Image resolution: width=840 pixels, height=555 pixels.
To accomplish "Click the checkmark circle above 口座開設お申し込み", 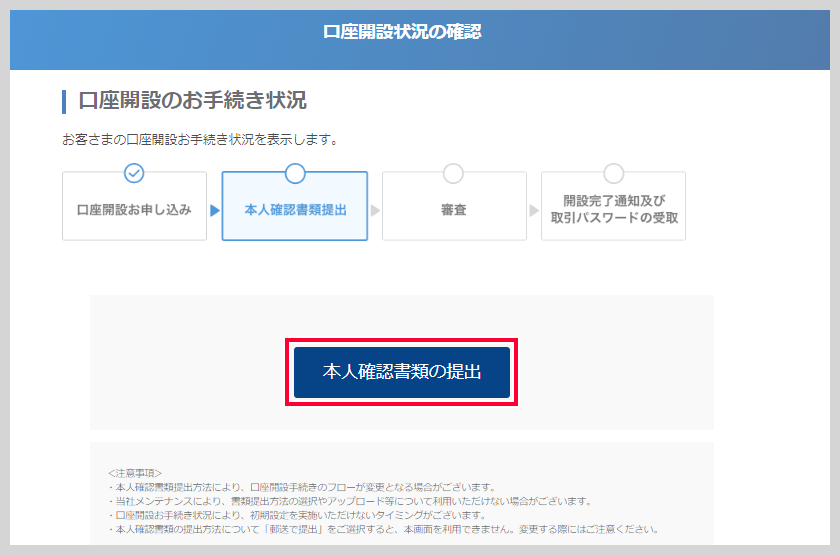I will click(134, 173).
